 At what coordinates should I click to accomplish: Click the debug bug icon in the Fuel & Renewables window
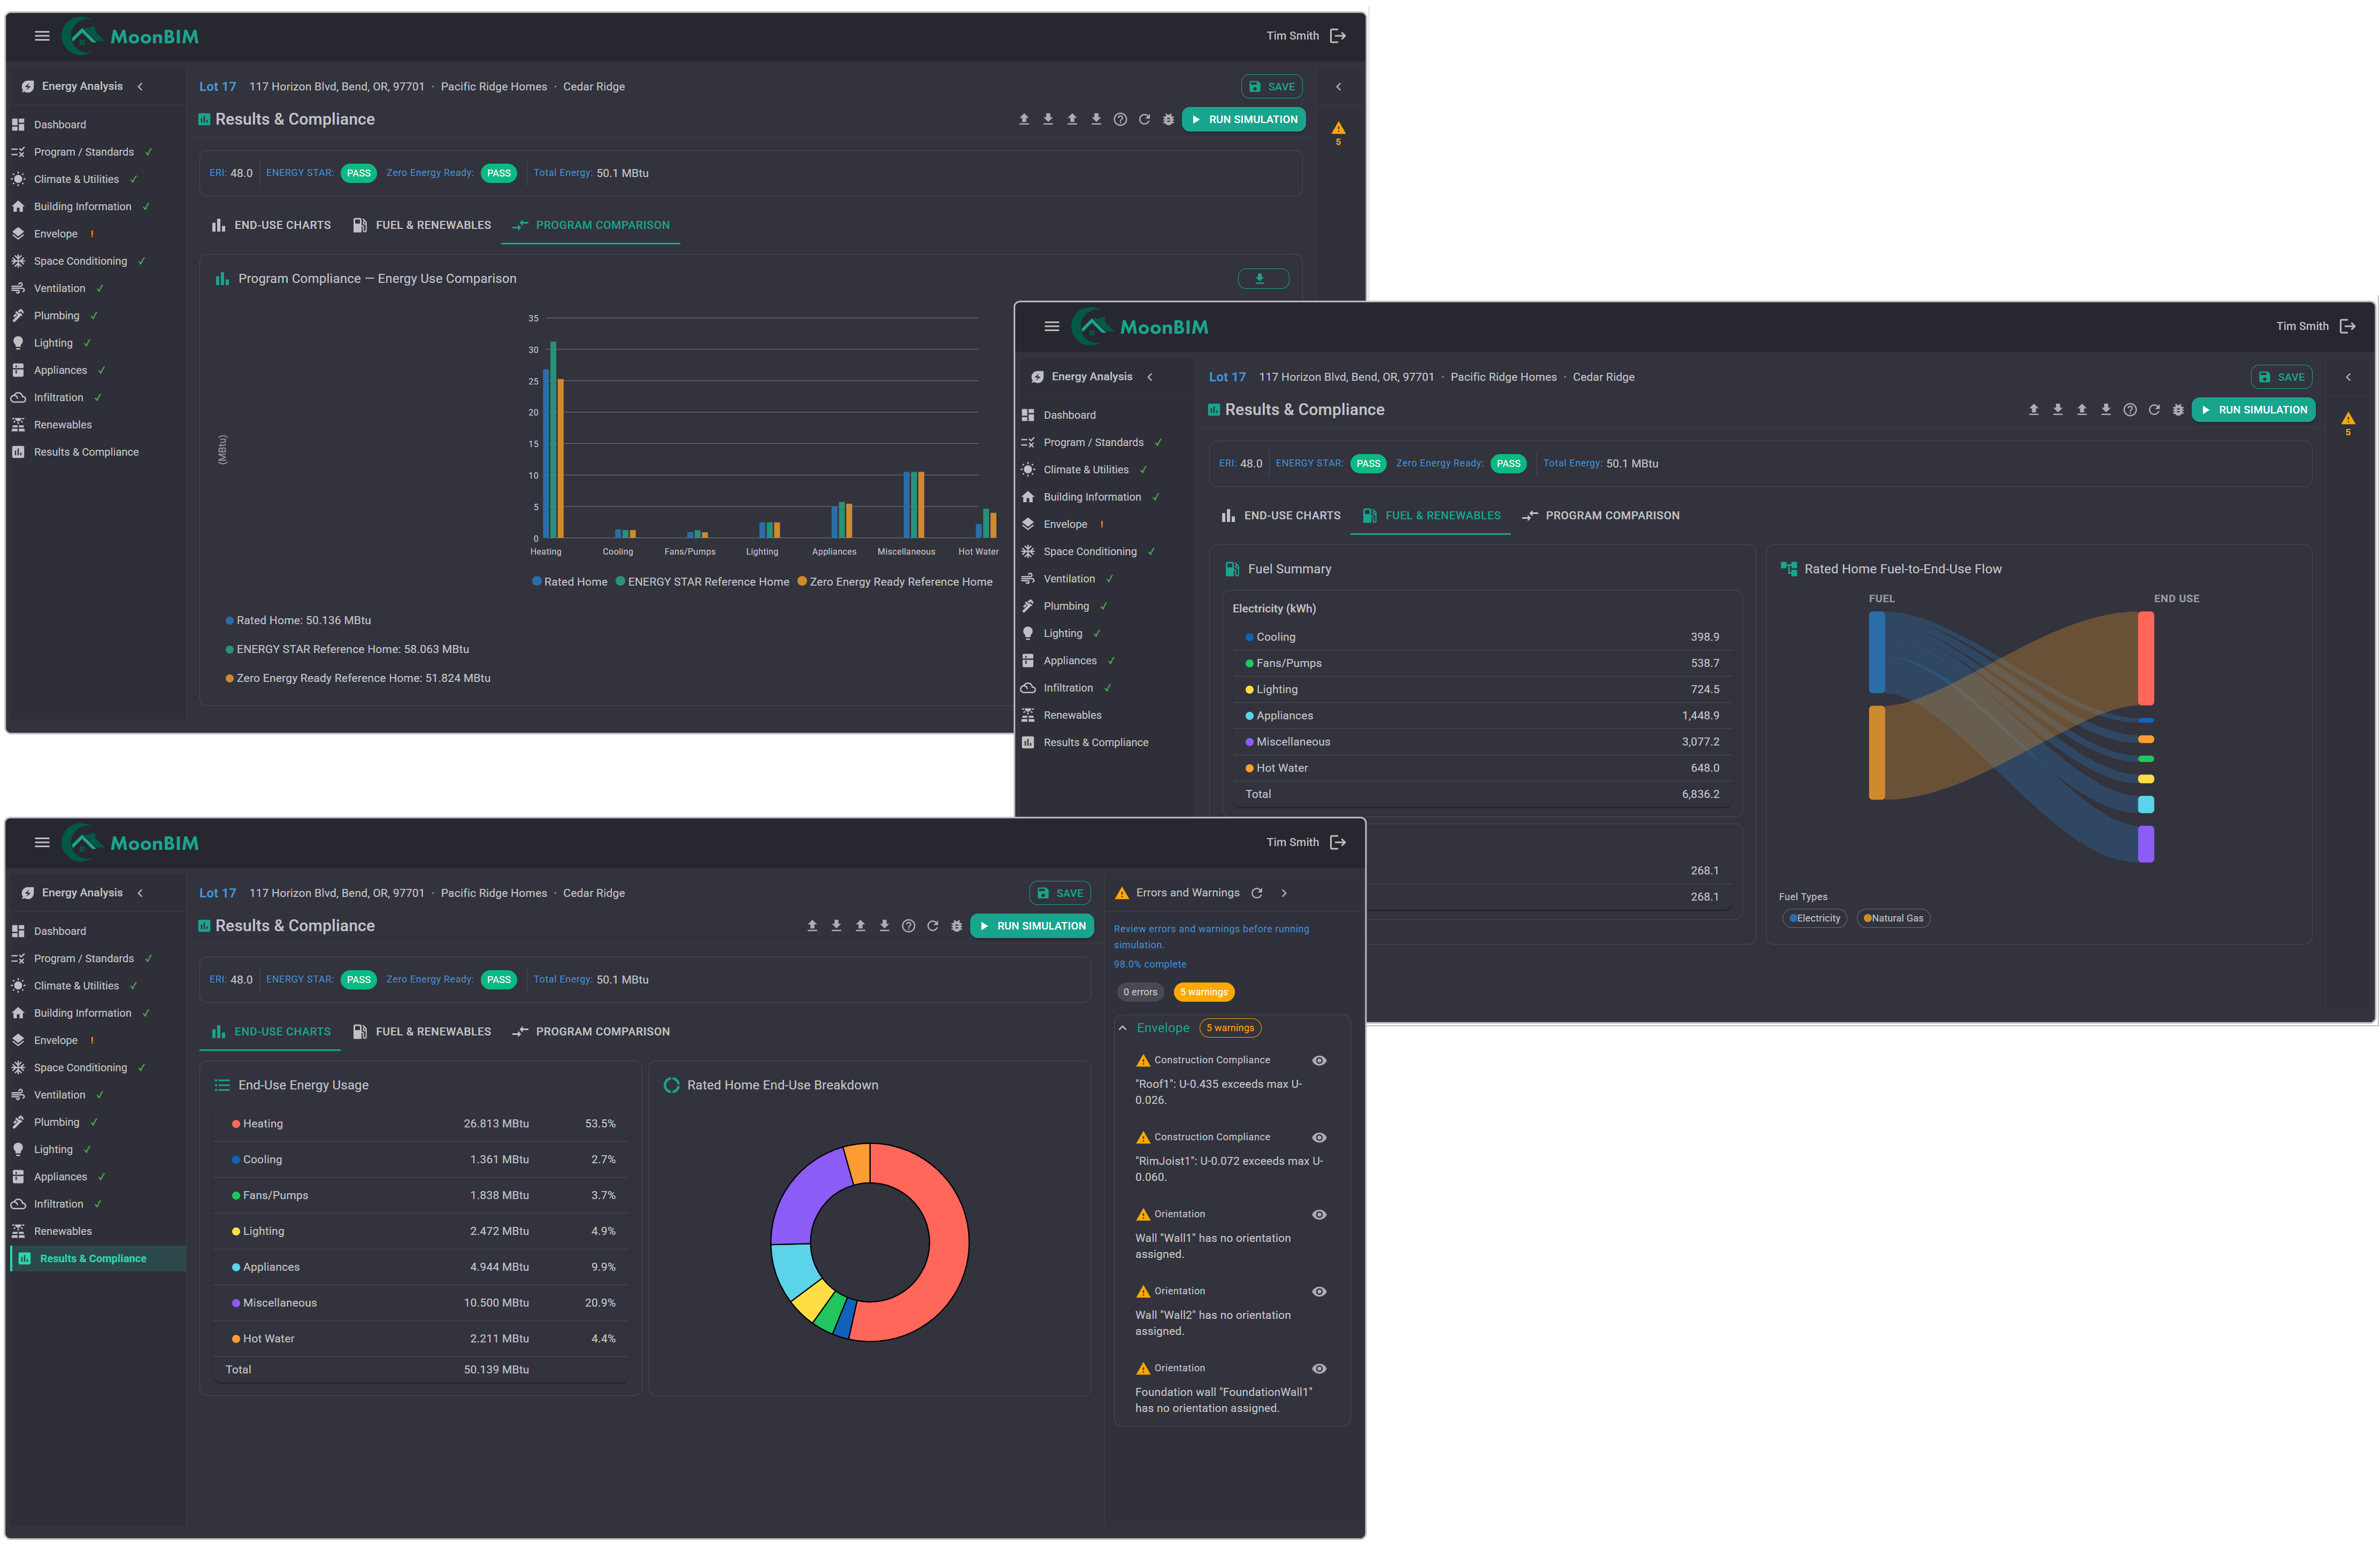(x=2178, y=410)
